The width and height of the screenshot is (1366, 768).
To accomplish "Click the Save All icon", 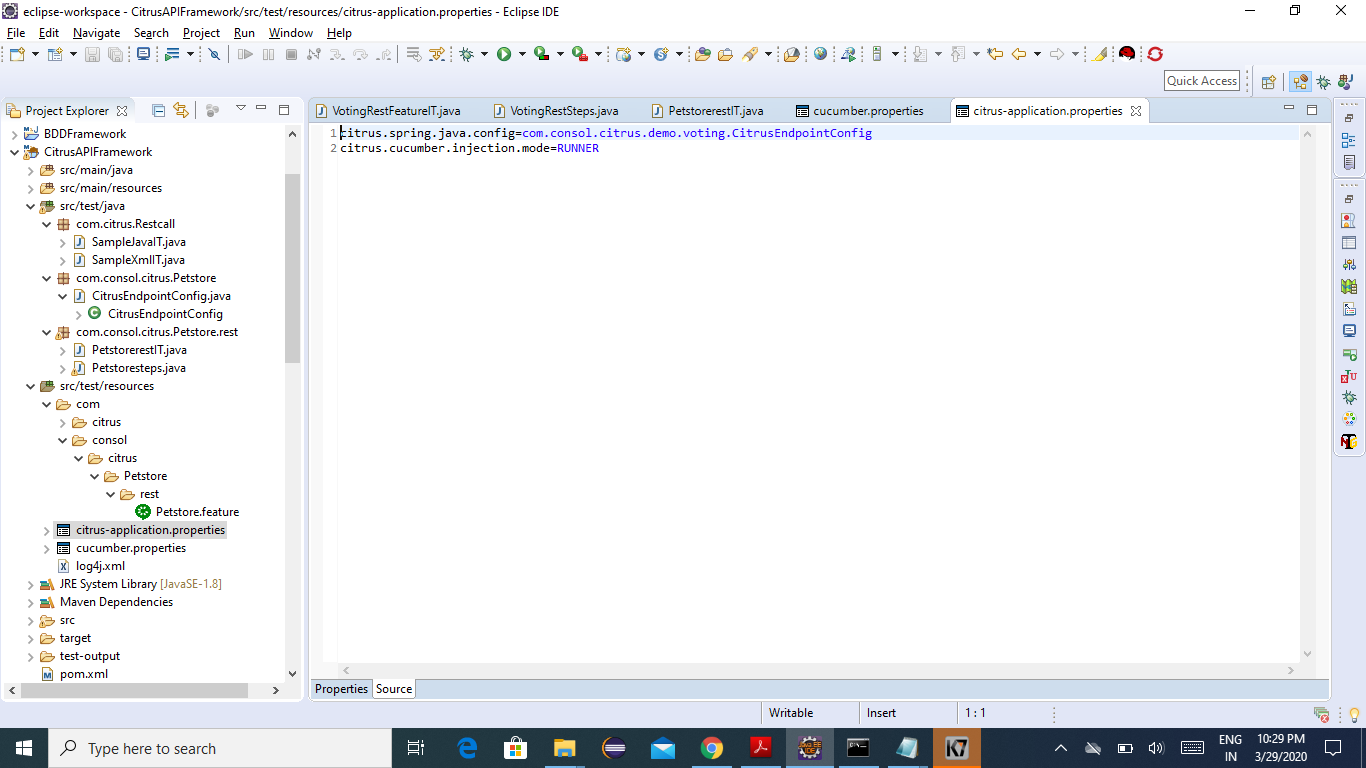I will click(115, 54).
